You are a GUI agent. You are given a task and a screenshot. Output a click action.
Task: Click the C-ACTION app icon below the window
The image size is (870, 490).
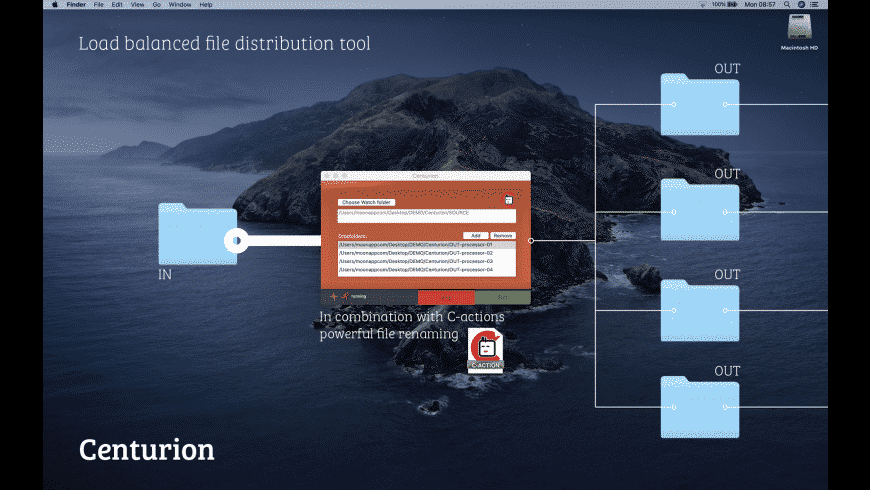(x=485, y=350)
